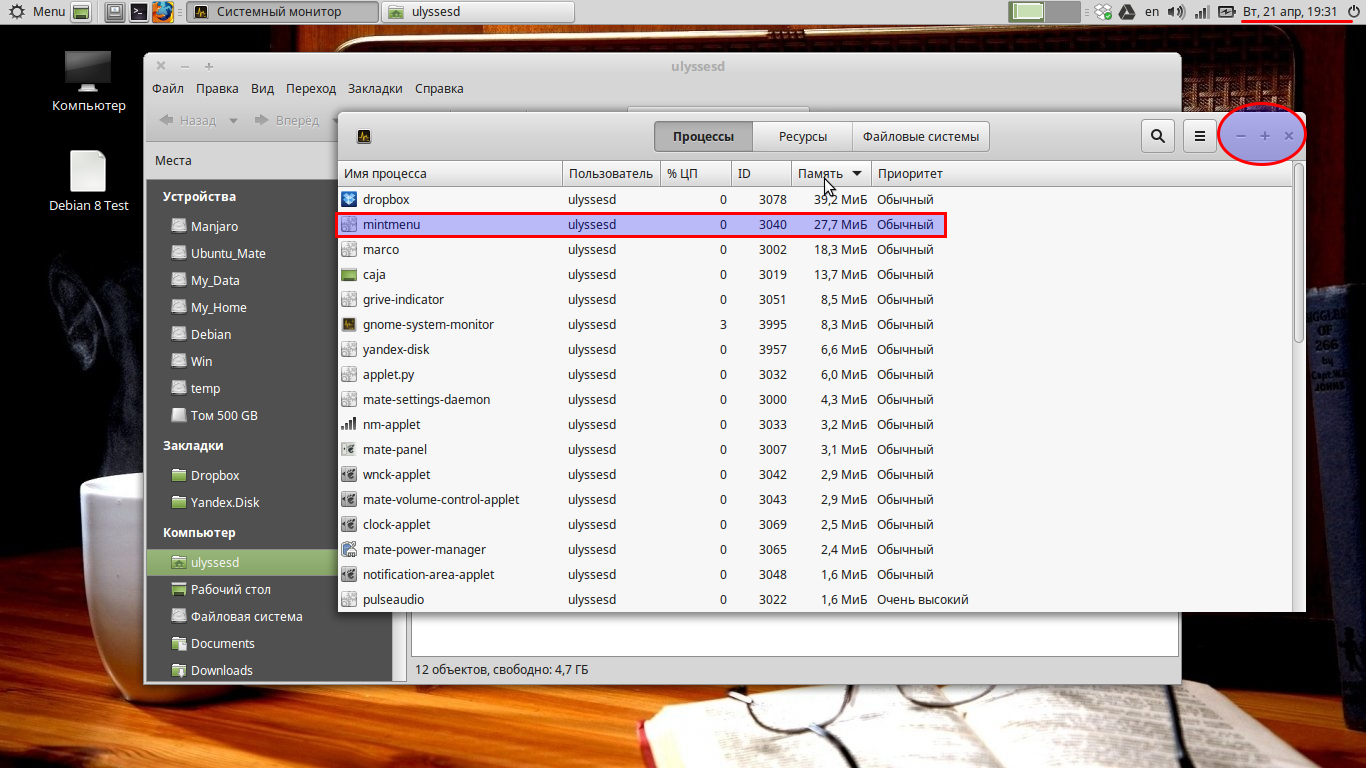Click the Dropbox icon in the system tray

tap(1103, 12)
